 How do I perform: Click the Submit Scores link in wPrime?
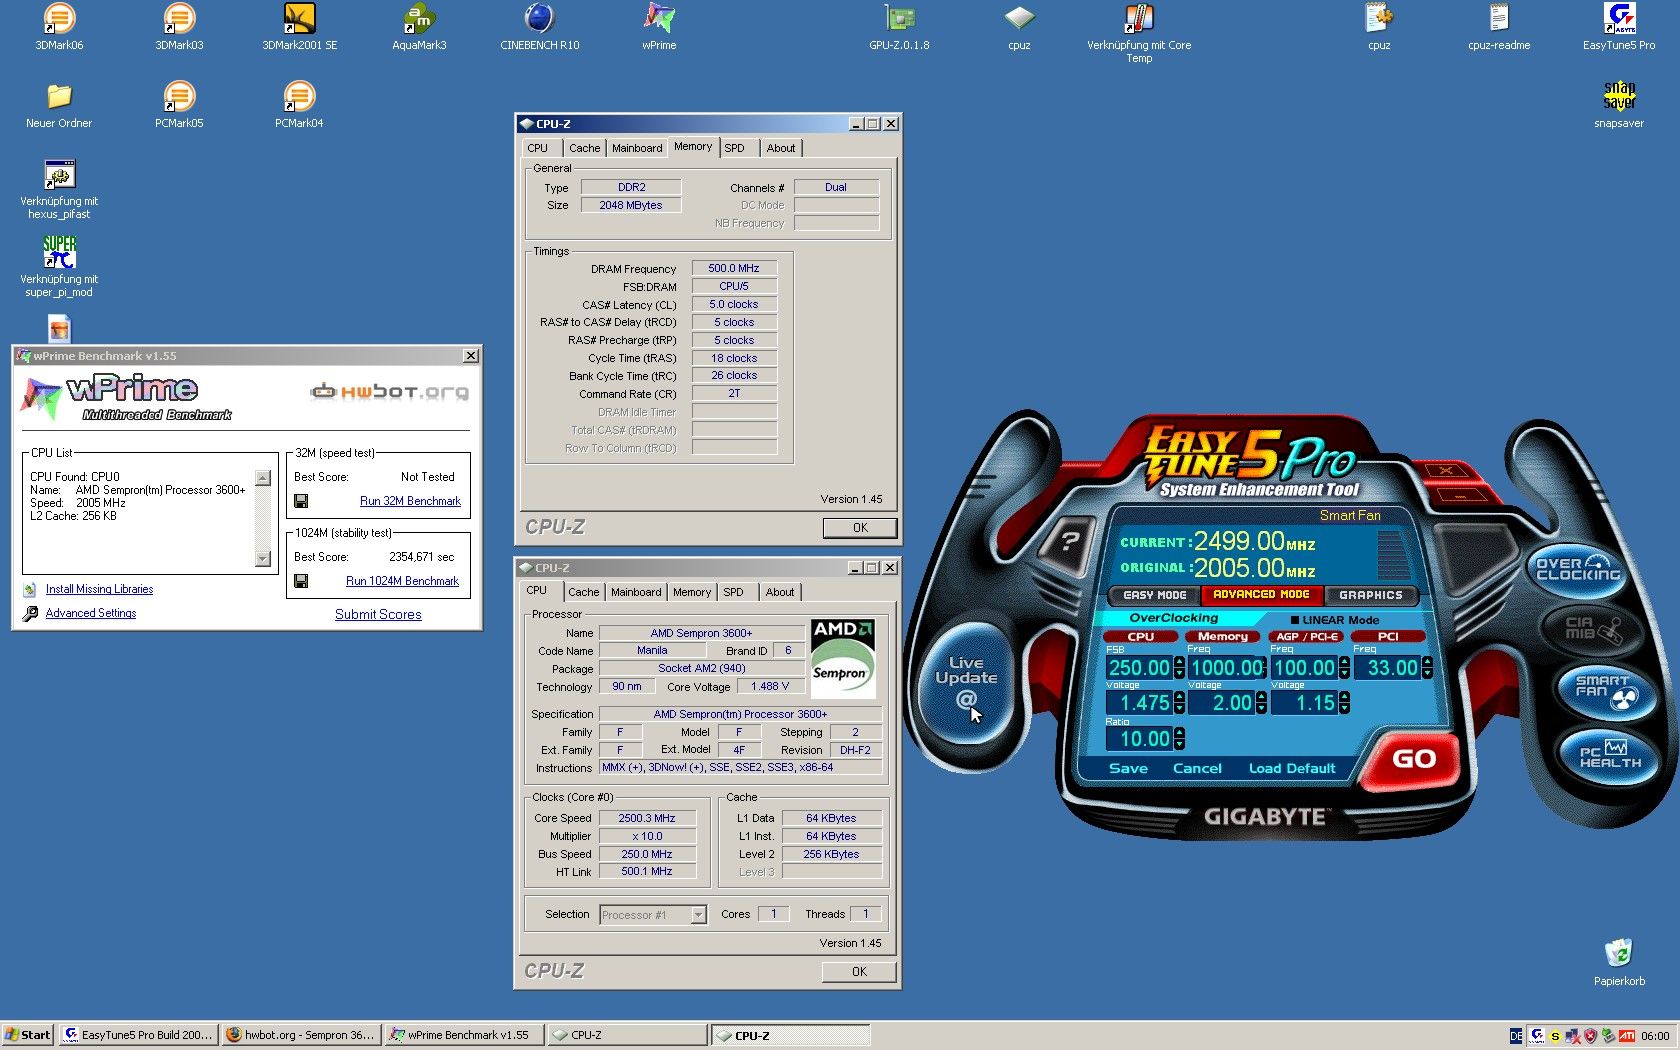pyautogui.click(x=378, y=614)
